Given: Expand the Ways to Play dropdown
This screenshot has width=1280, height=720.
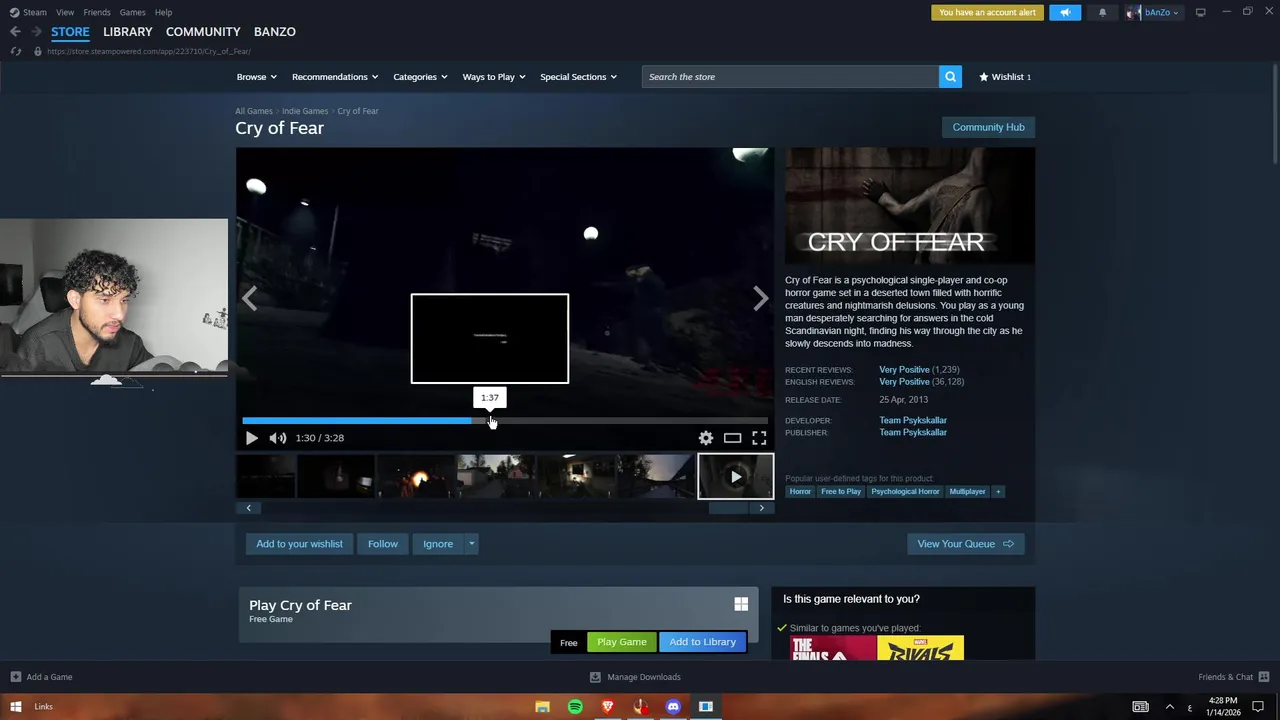Looking at the screenshot, I should tap(494, 77).
